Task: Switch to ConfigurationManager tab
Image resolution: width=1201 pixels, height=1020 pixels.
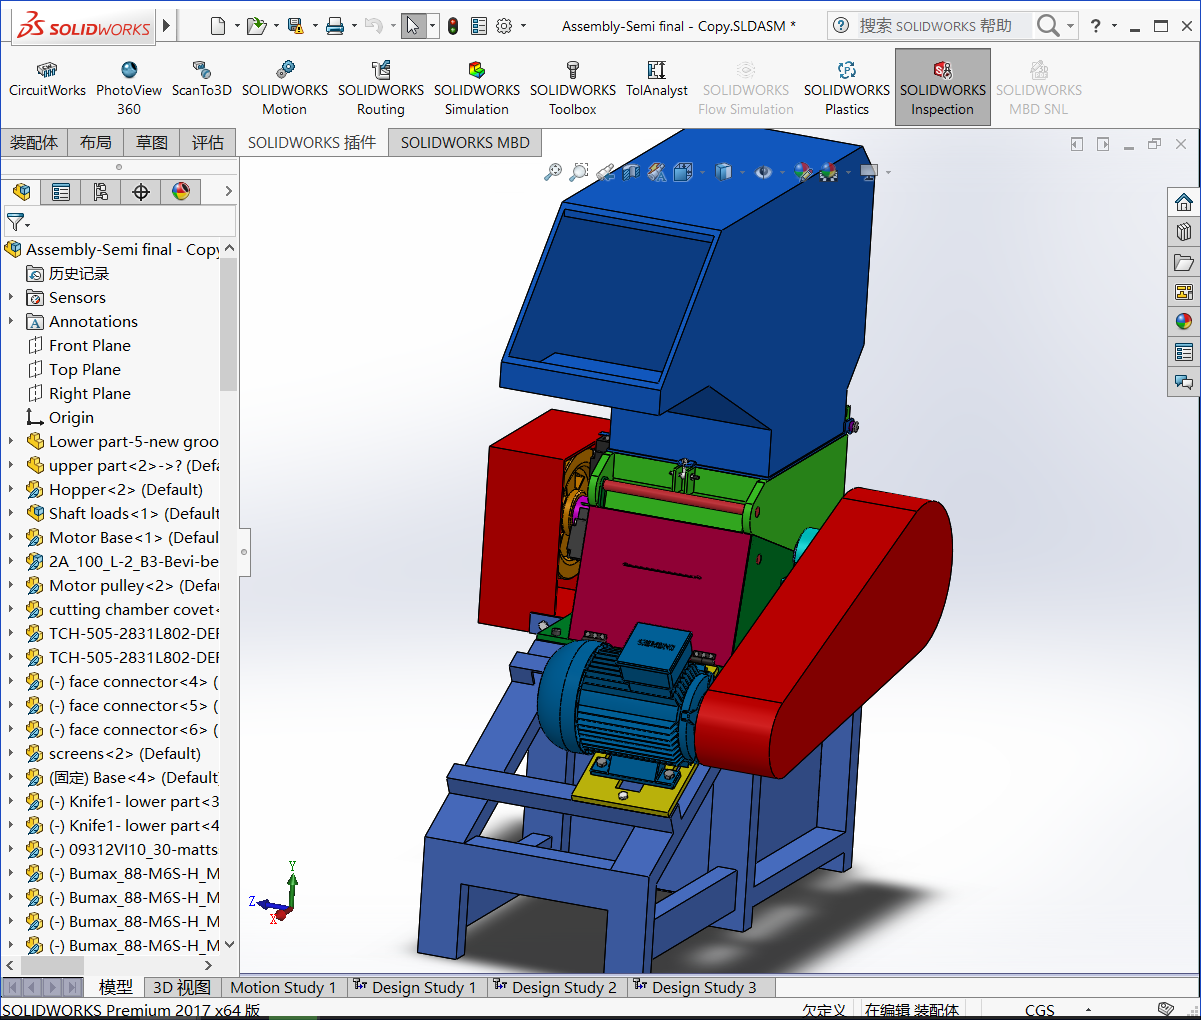Action: pyautogui.click(x=101, y=191)
